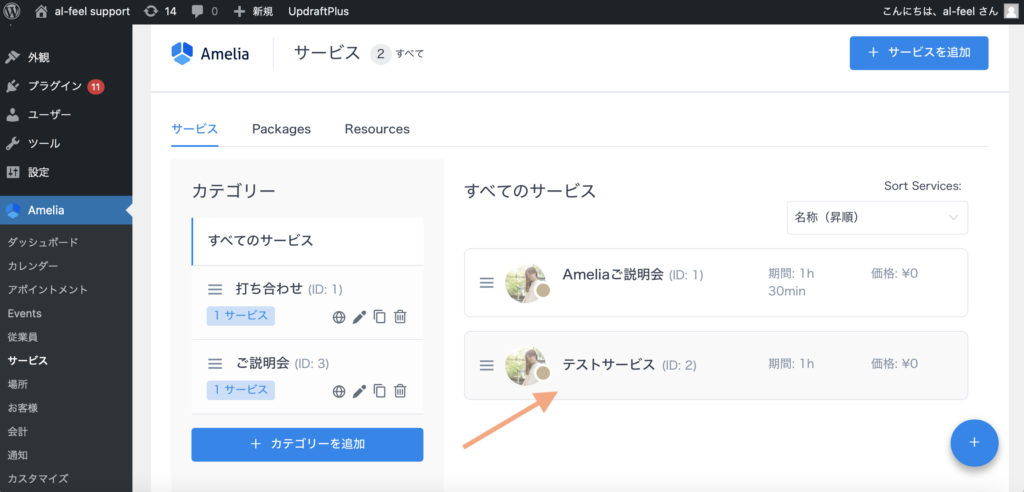The height and width of the screenshot is (492, 1024).
Task: Open the 新規 menu in admin bar
Action: (x=253, y=12)
